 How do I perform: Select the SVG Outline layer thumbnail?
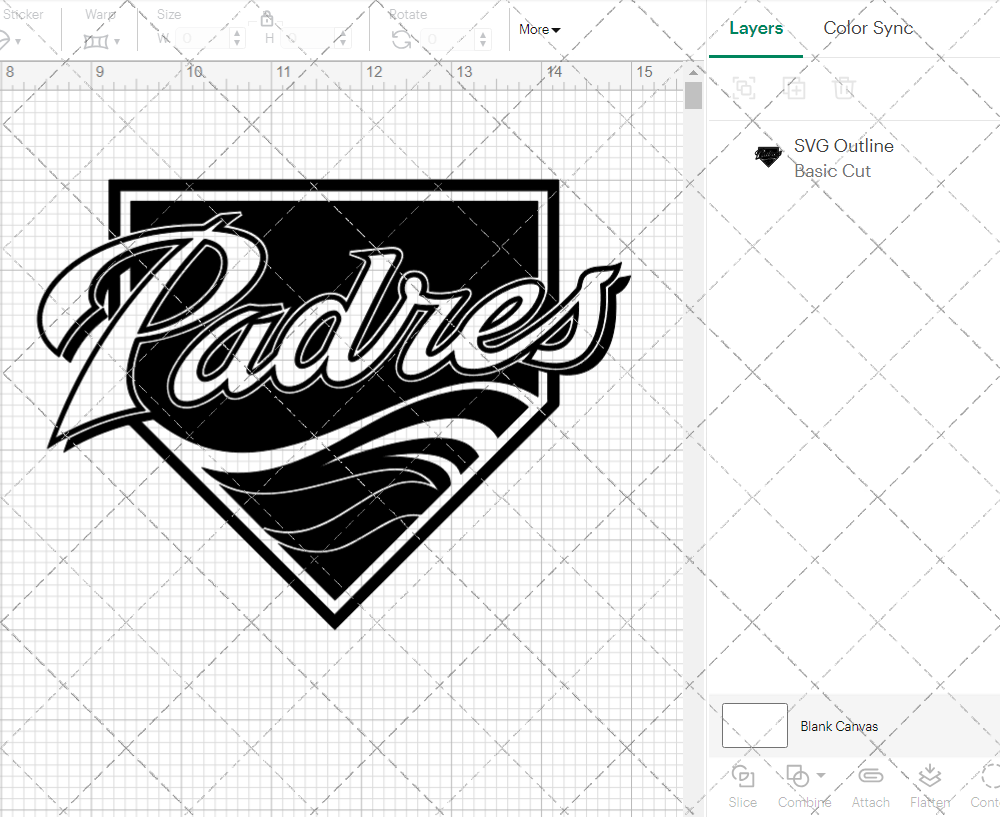768,156
